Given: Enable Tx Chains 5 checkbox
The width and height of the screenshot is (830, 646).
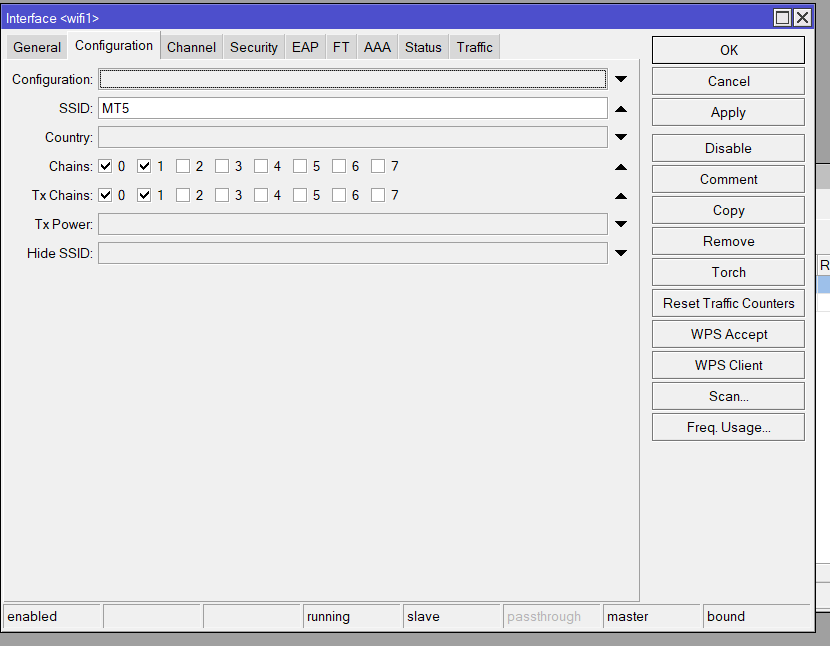Looking at the screenshot, I should click(300, 195).
